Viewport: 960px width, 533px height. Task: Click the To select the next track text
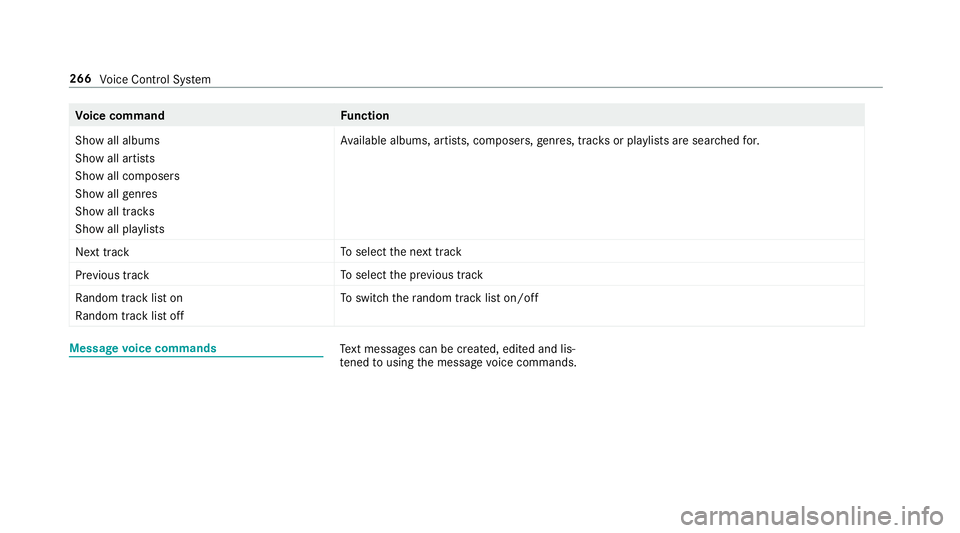(401, 252)
